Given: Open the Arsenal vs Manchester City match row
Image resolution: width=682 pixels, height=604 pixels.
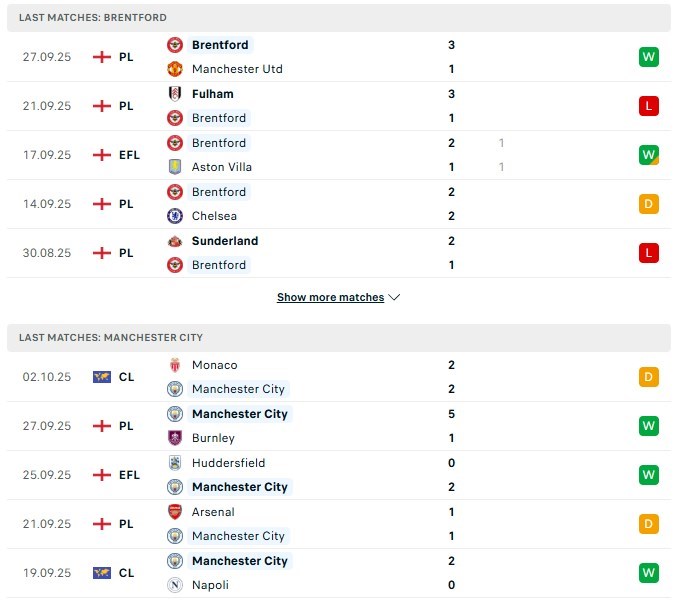Looking at the screenshot, I should (340, 524).
